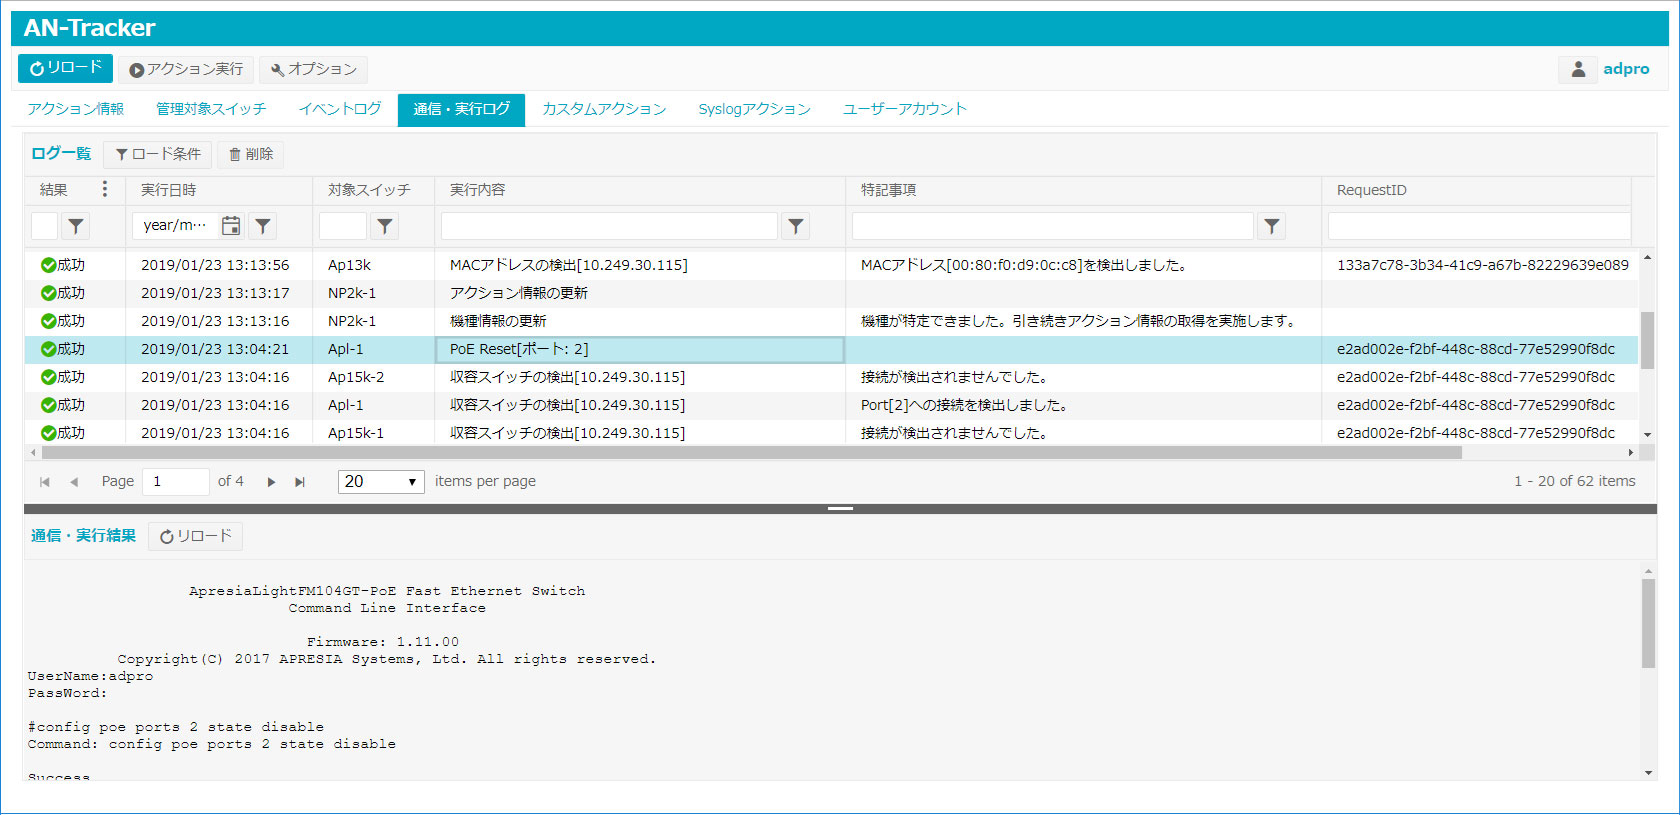Open the 結果 column options menu
Image resolution: width=1680 pixels, height=815 pixels.
(x=105, y=190)
